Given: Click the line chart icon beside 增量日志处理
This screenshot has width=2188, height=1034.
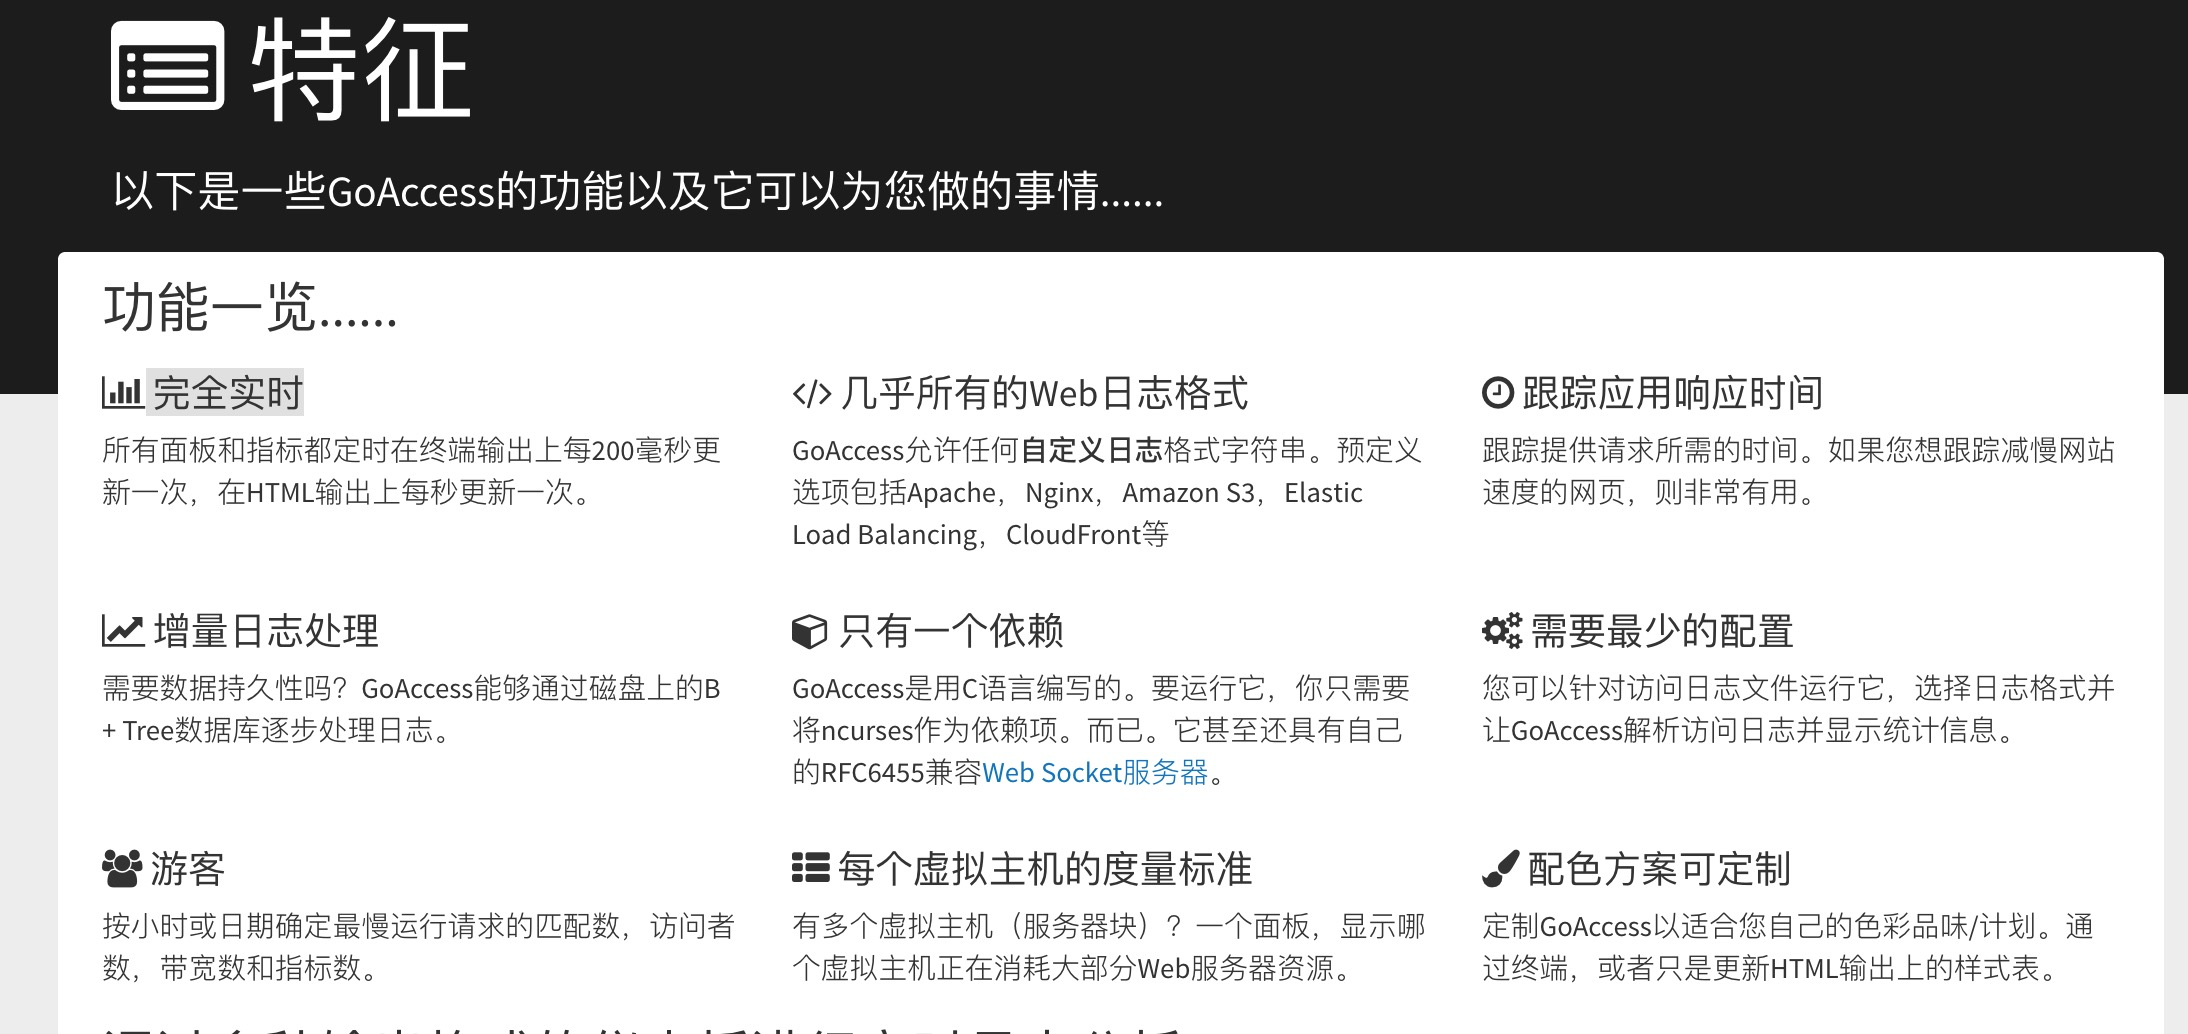Looking at the screenshot, I should [123, 631].
